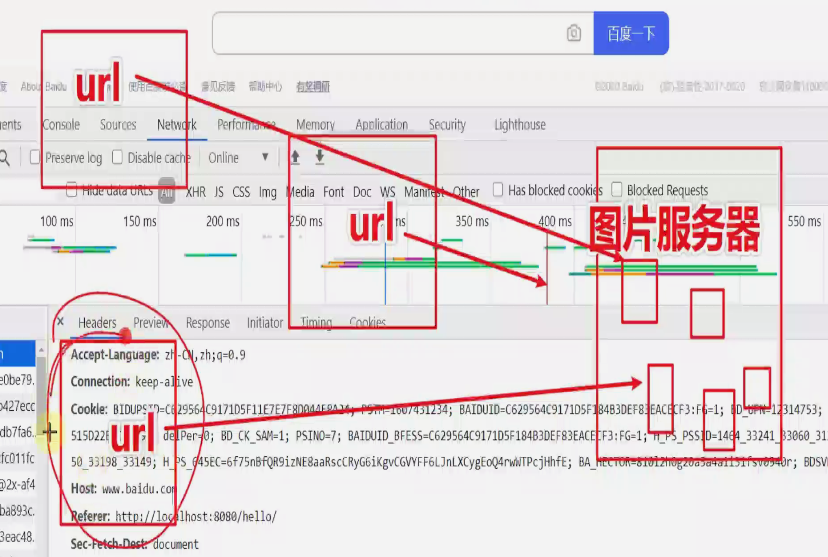The image size is (828, 557).
Task: Open the Response detail tab
Action: click(x=208, y=323)
